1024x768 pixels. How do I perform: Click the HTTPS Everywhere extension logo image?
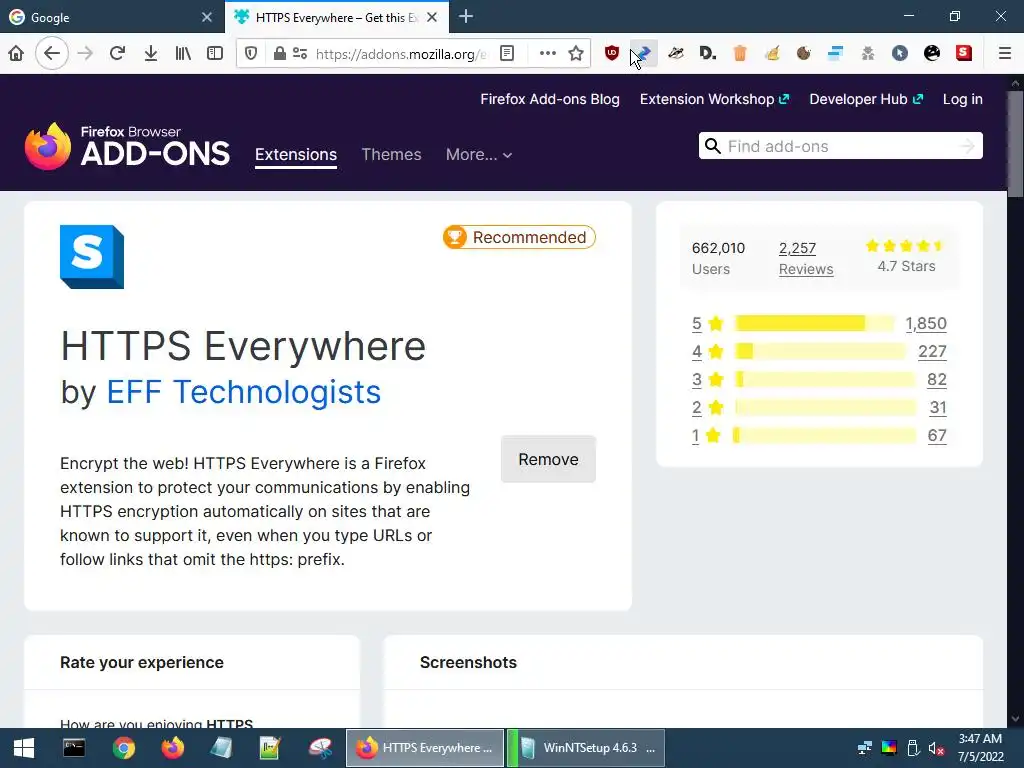[x=92, y=257]
